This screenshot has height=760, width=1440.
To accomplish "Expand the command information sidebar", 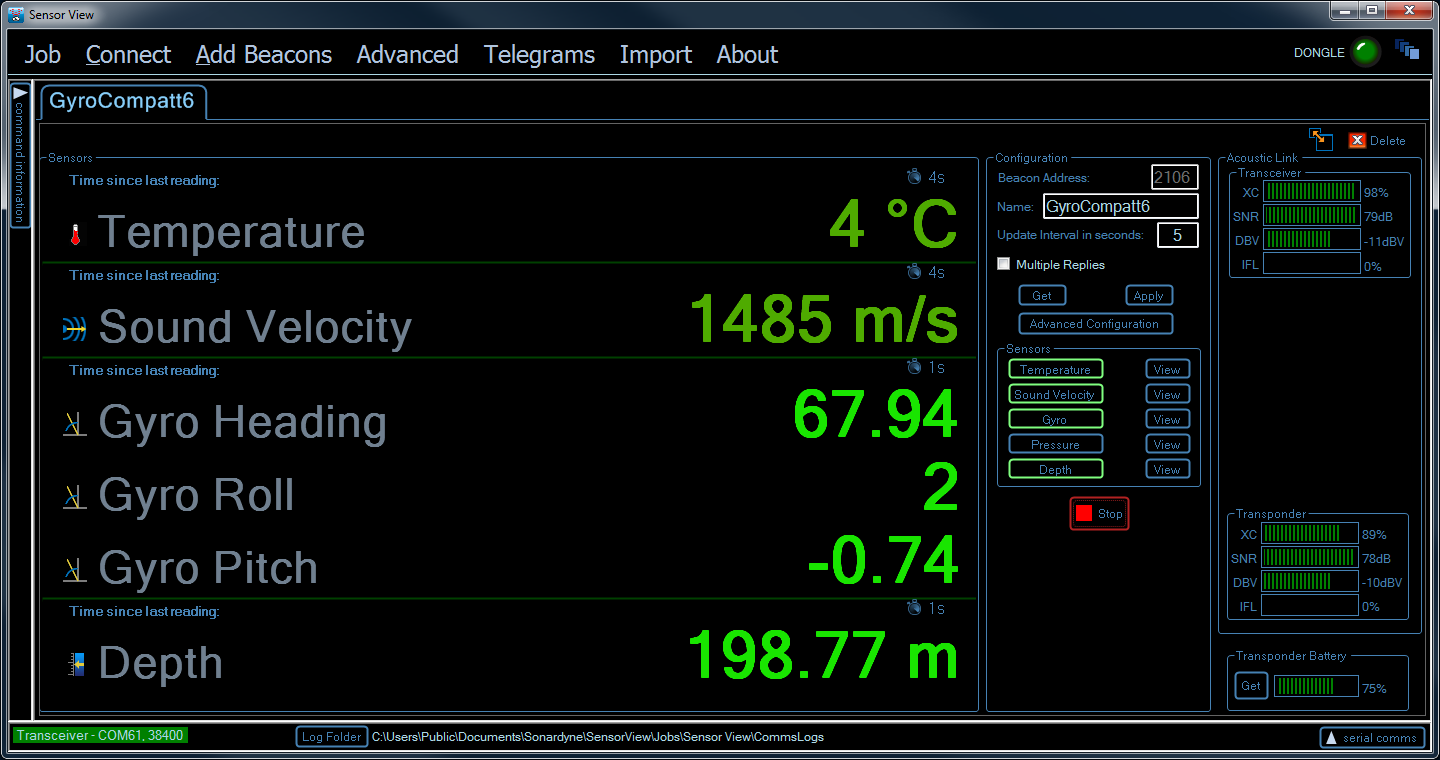I will click(19, 94).
